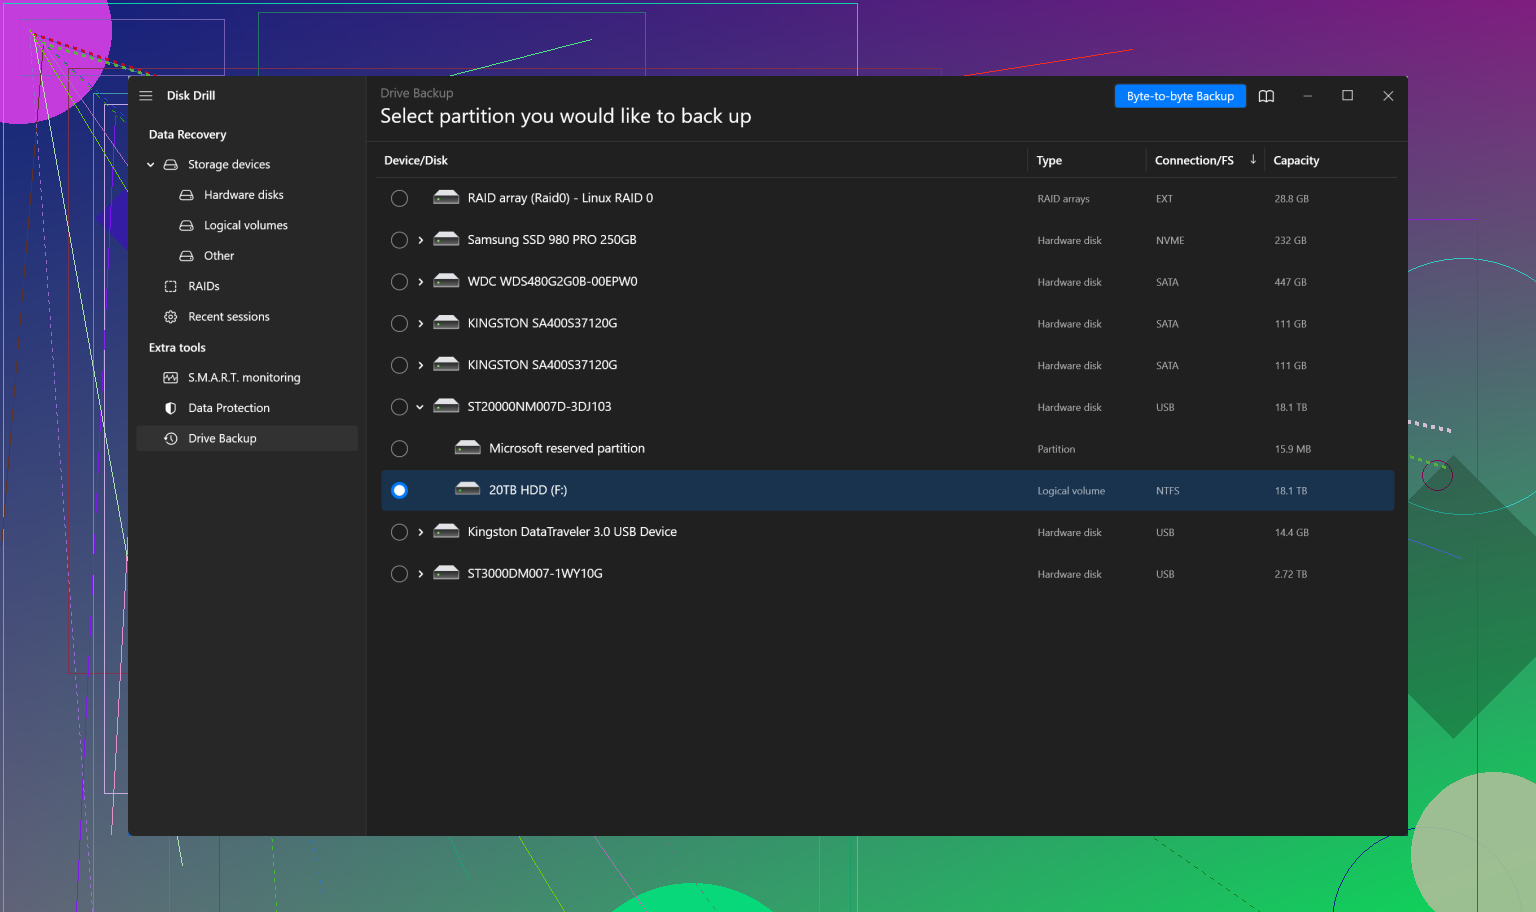Click the Recent sessions gear icon

point(171,317)
